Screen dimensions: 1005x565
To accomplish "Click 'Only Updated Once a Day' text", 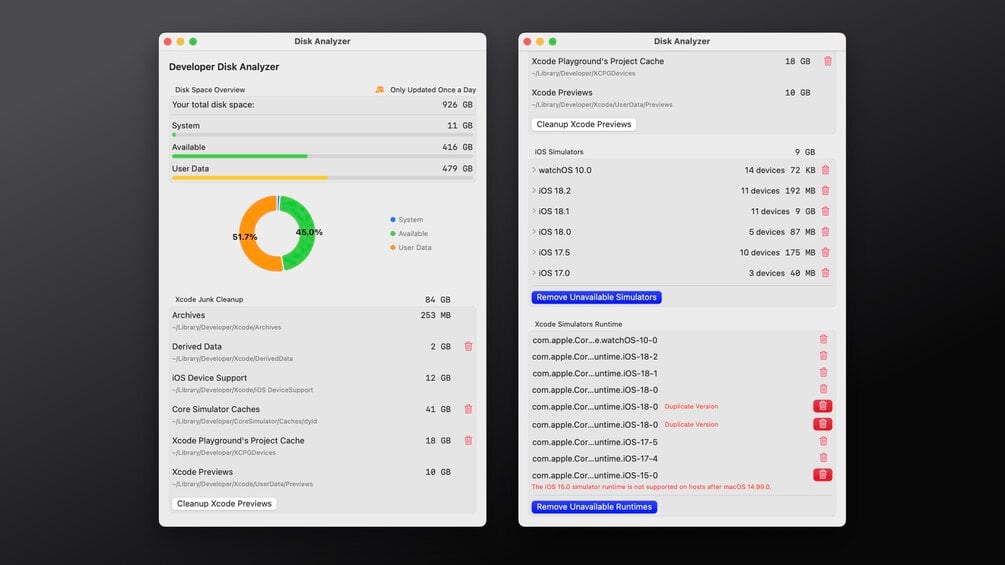I will (433, 90).
